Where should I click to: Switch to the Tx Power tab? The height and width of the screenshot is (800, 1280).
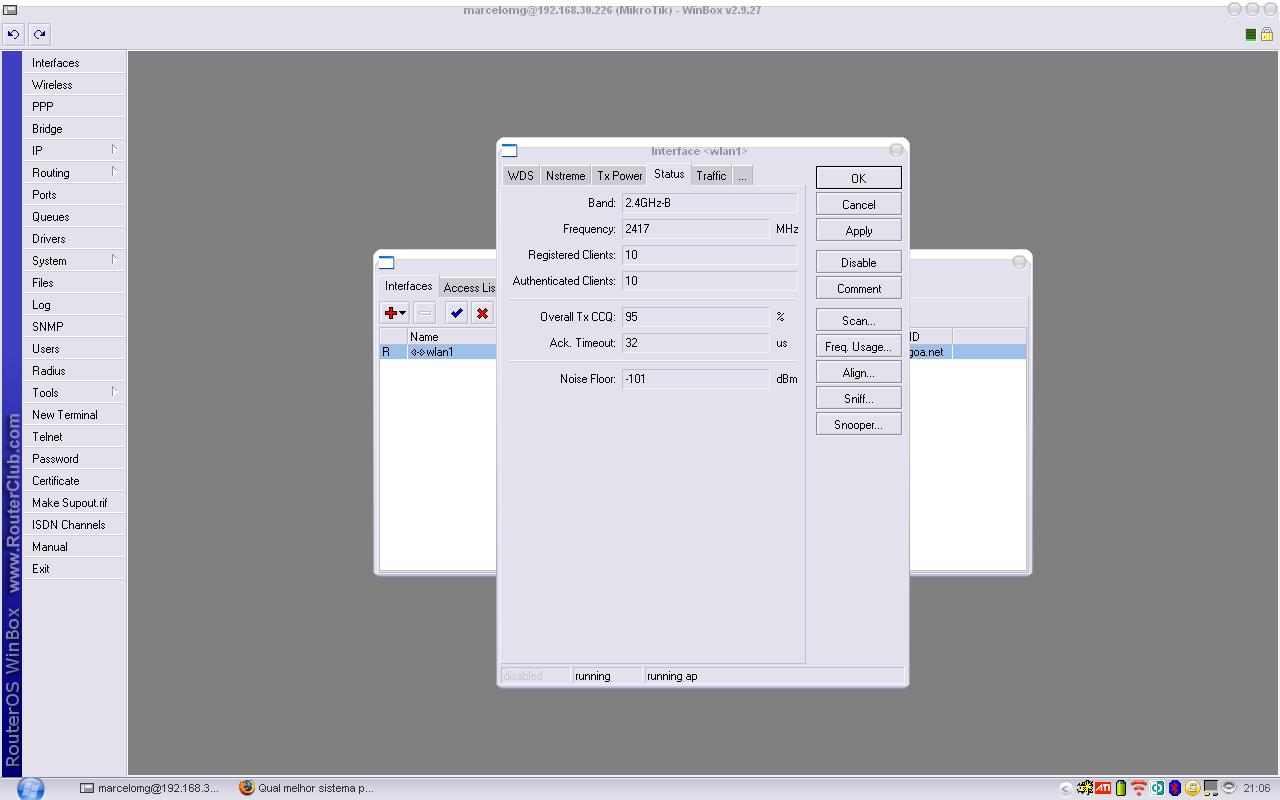click(x=620, y=176)
